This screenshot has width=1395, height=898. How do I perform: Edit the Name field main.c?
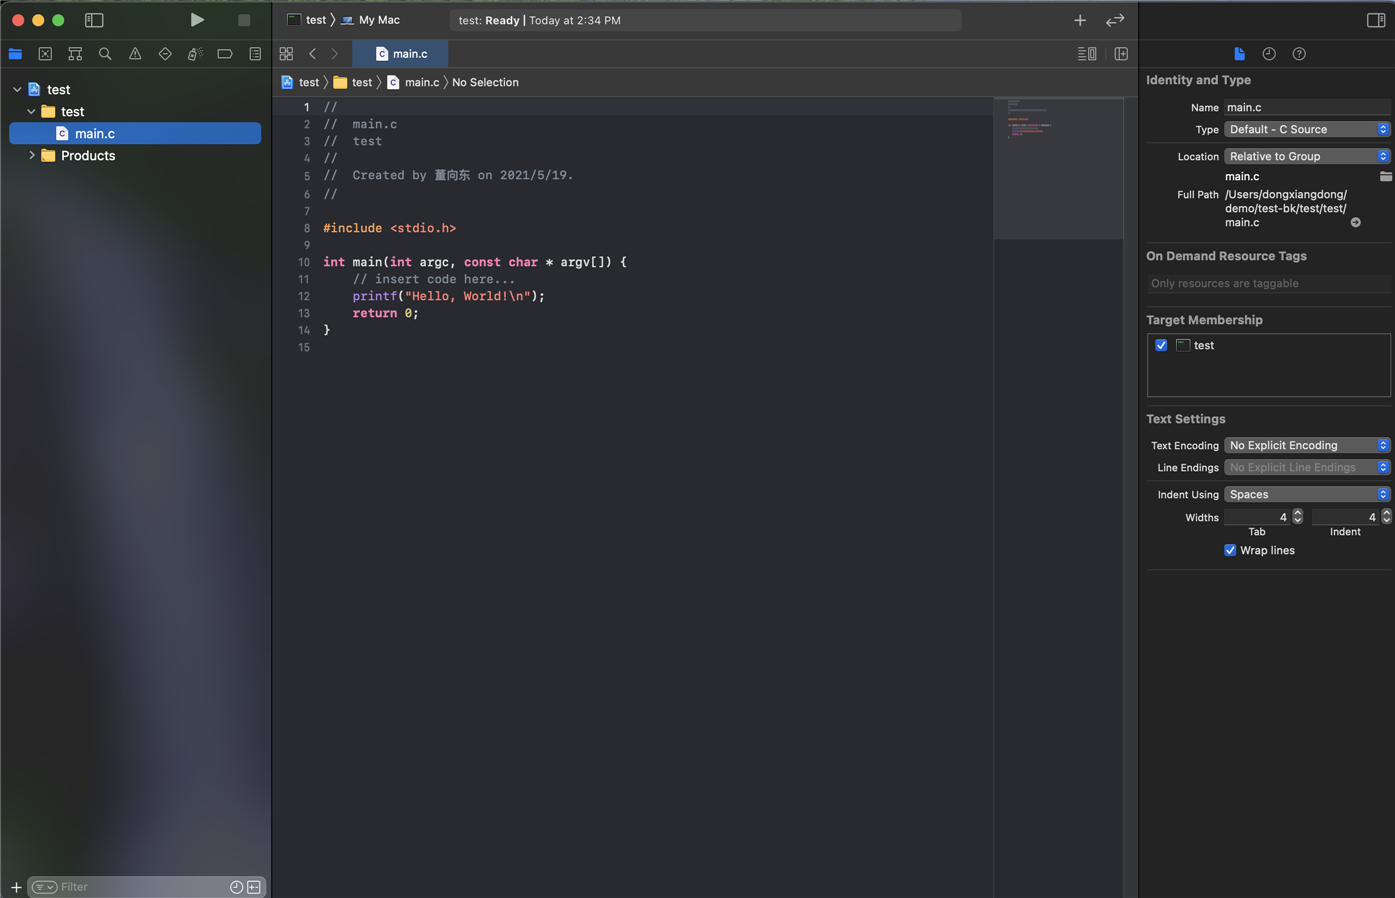click(x=1307, y=108)
